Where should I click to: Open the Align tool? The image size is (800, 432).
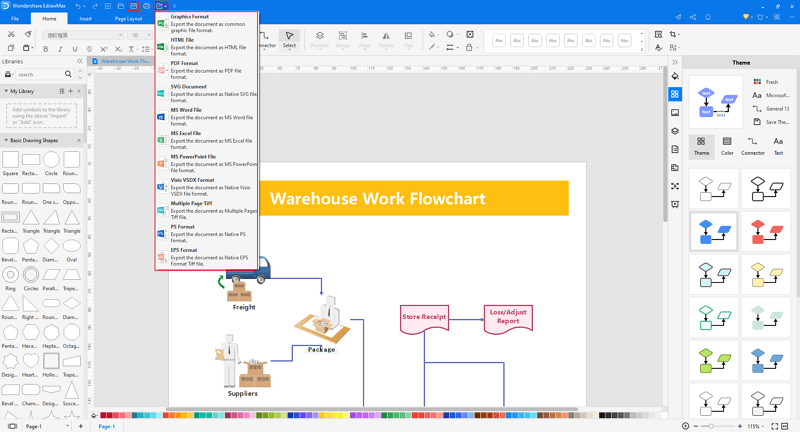click(364, 39)
